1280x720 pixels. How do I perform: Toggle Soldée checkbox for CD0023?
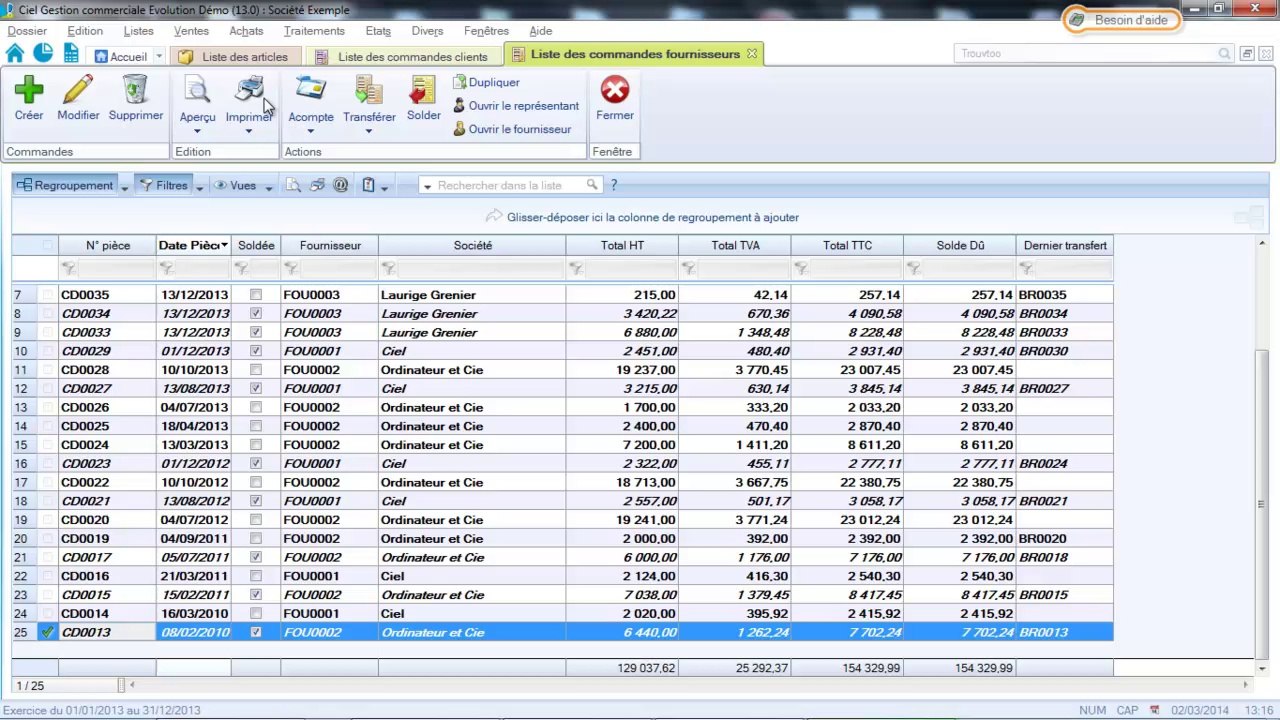(x=256, y=464)
